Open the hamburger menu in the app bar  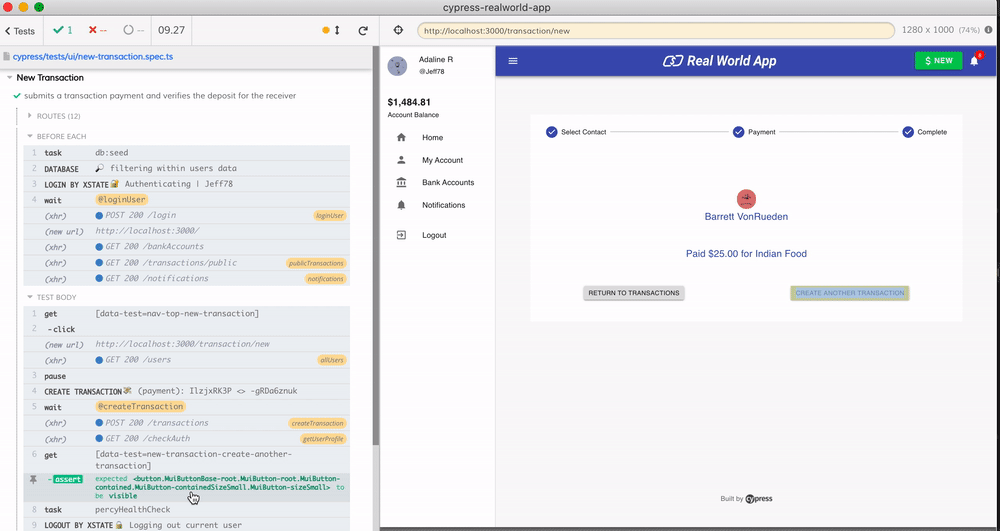tap(513, 61)
